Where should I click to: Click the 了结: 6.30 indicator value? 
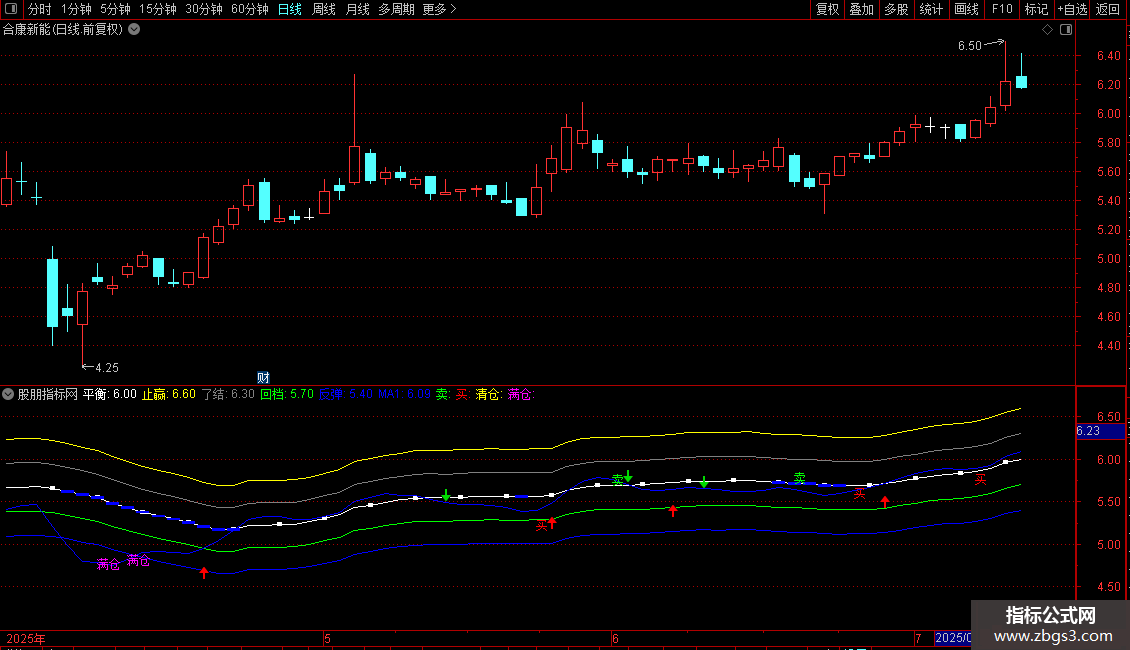228,394
